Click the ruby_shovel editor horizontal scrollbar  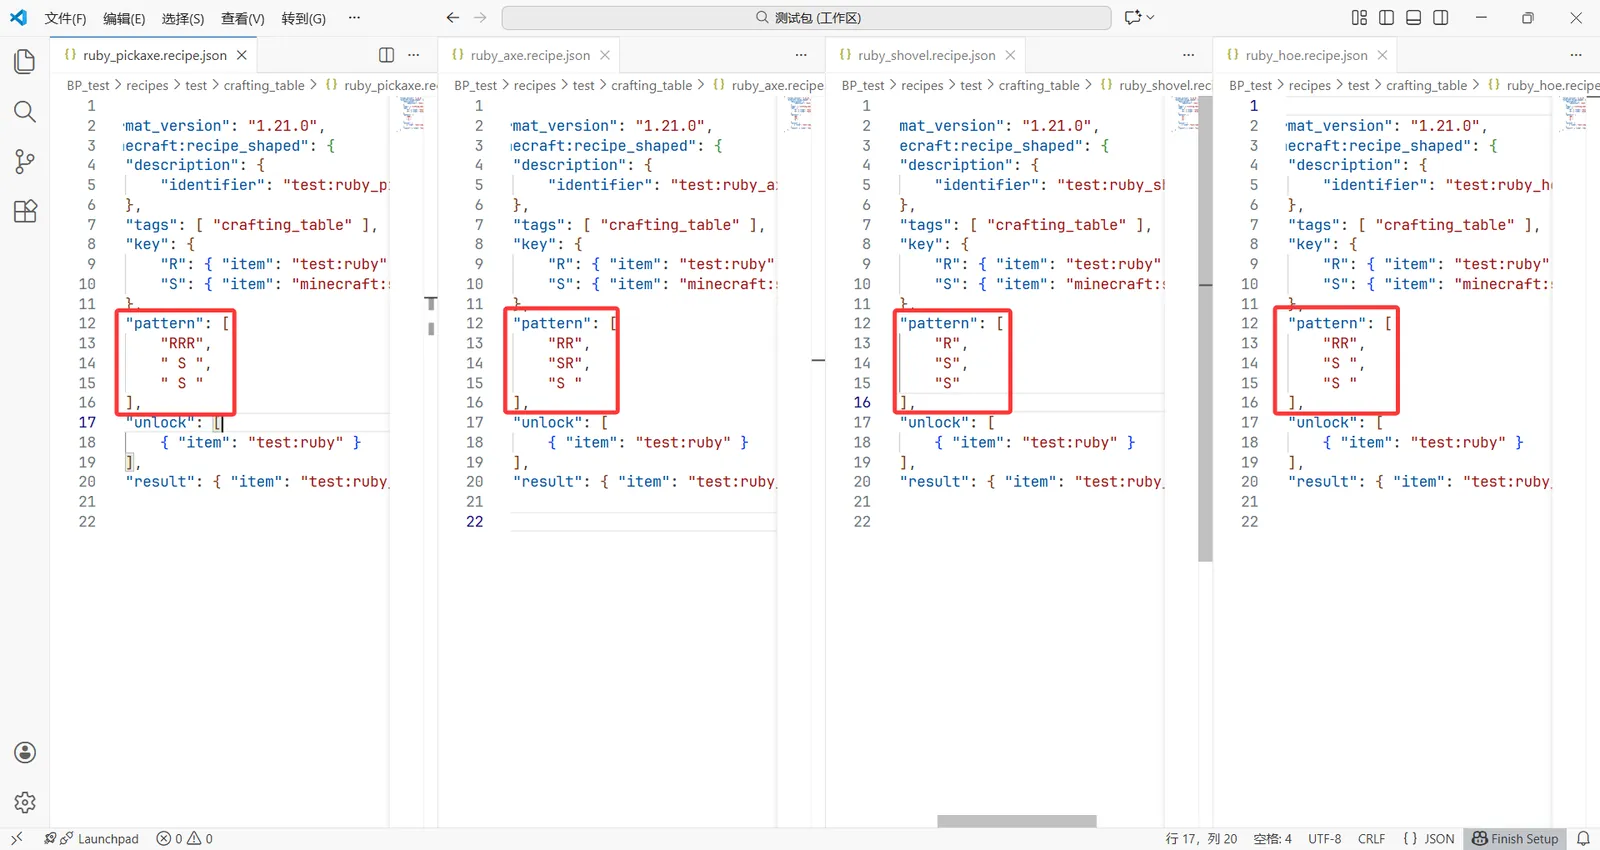coord(1016,821)
